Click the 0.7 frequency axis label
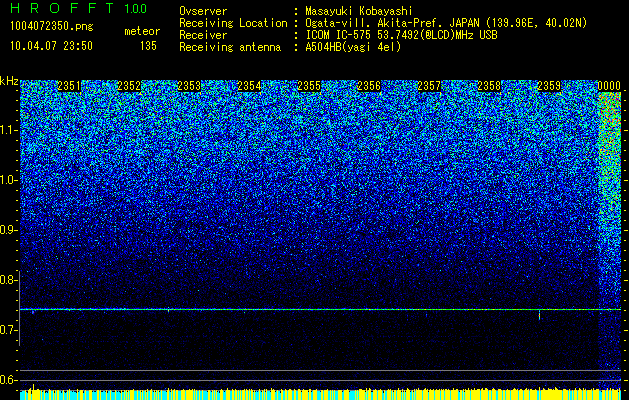The image size is (629, 400). point(8,330)
